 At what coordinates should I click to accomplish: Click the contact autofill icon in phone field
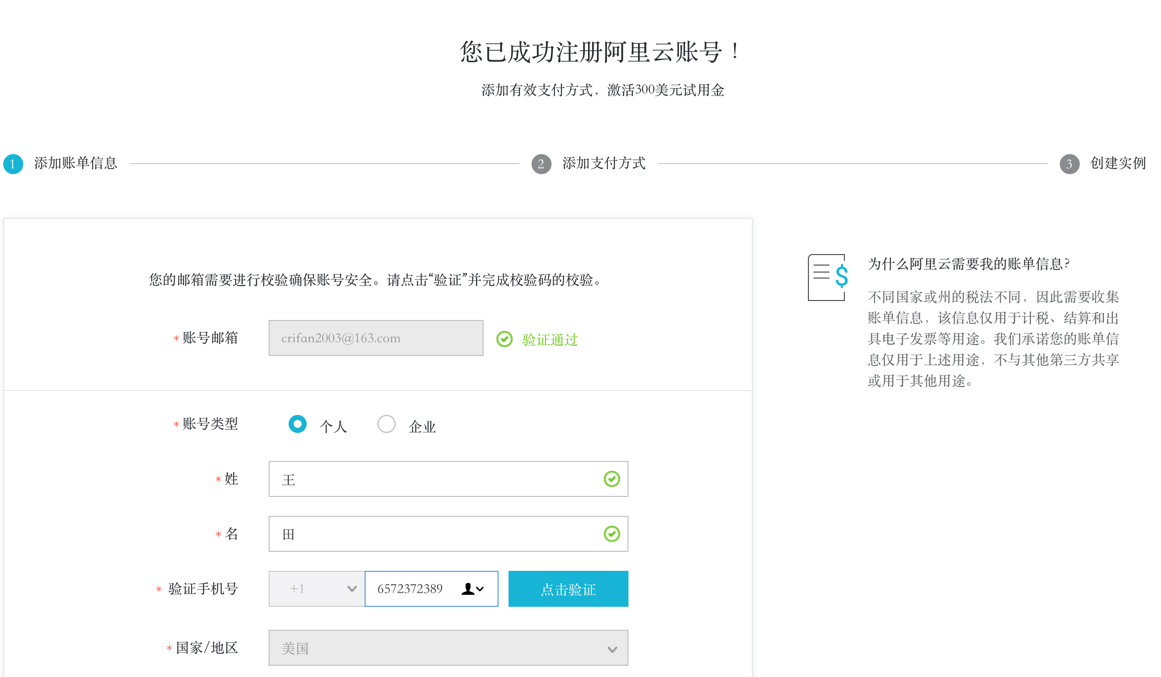coord(467,589)
